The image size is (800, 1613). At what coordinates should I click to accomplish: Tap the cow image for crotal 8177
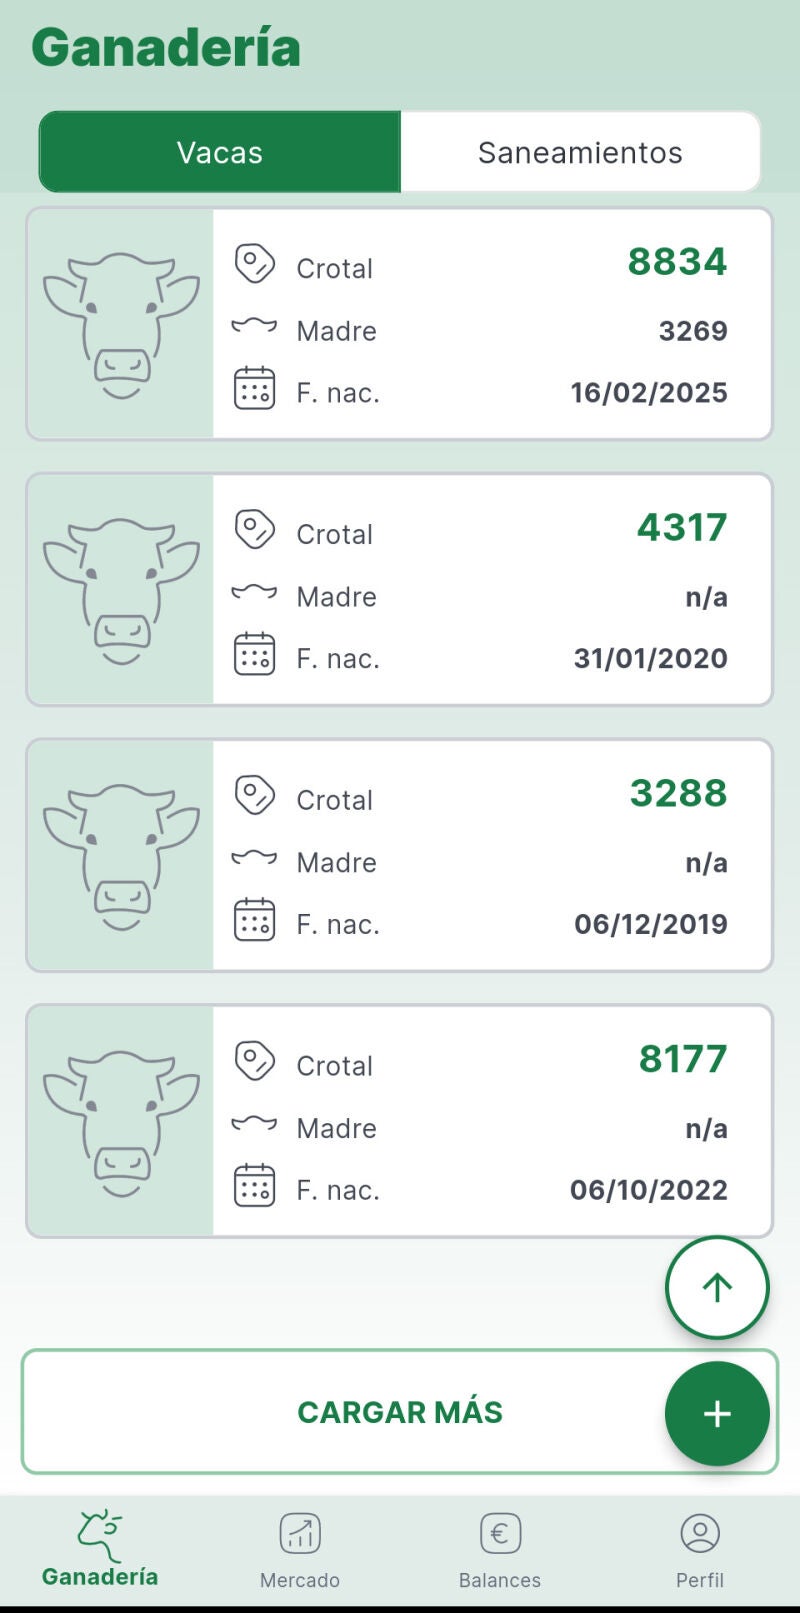coord(121,1122)
